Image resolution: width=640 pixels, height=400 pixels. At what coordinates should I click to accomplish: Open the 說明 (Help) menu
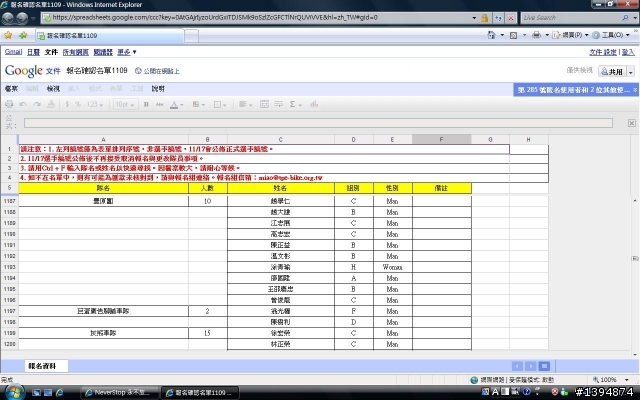point(158,89)
